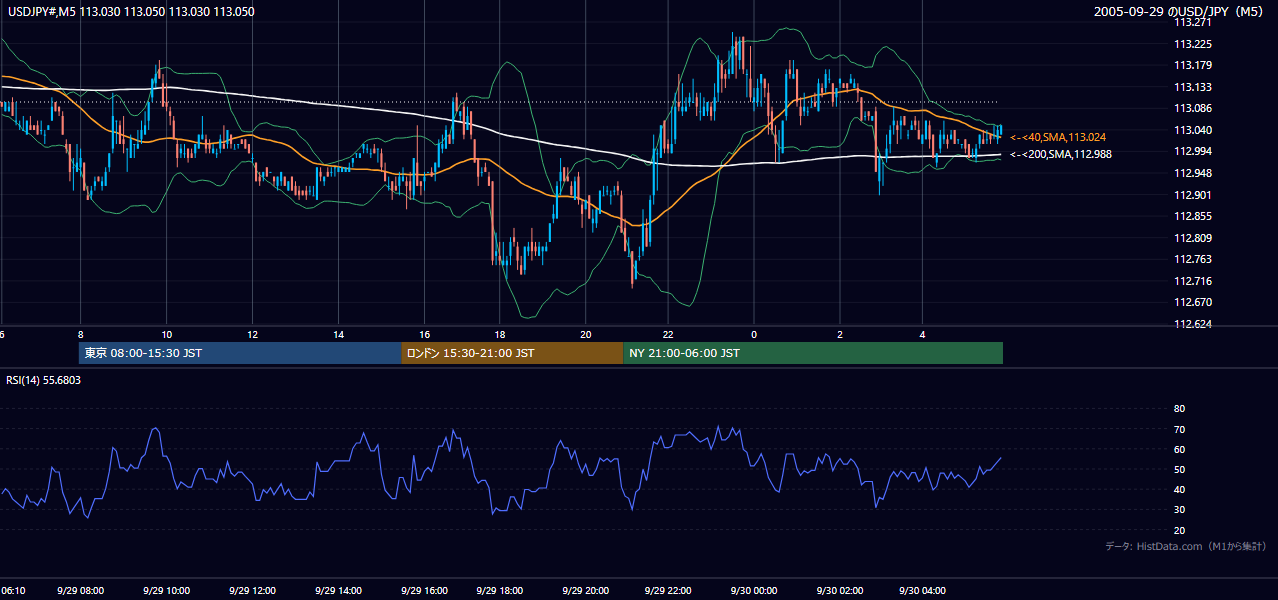1278x600 pixels.
Task: Click the 9/29 14:00 time label
Action: click(338, 590)
